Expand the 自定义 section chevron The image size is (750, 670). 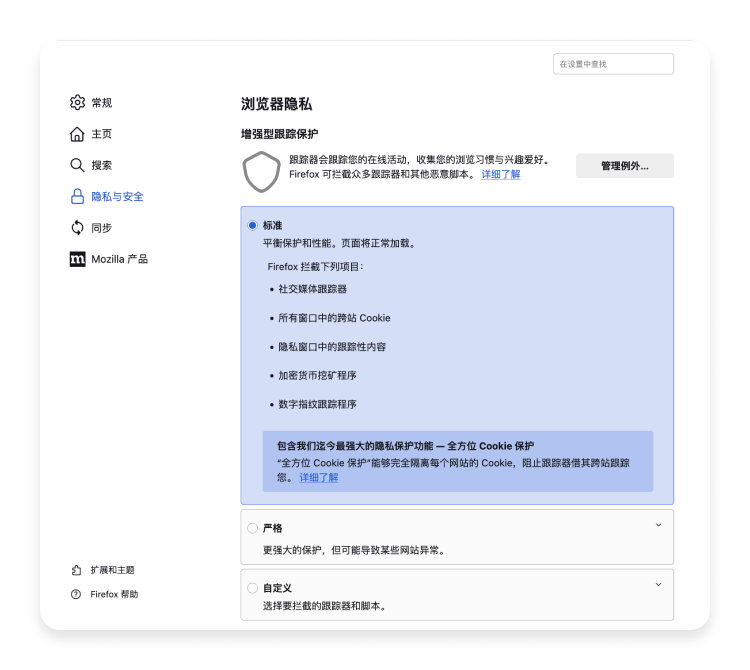pyautogui.click(x=658, y=585)
